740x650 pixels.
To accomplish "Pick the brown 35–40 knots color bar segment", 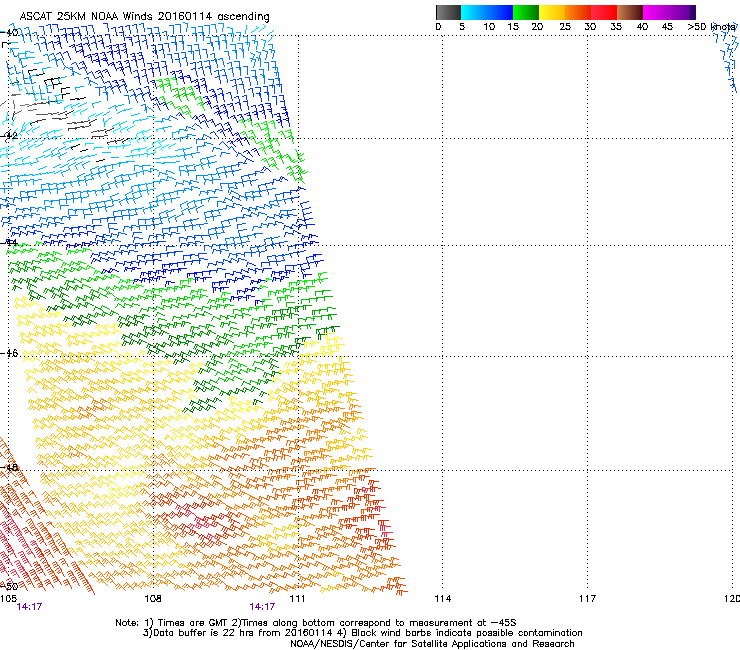I will tap(630, 12).
